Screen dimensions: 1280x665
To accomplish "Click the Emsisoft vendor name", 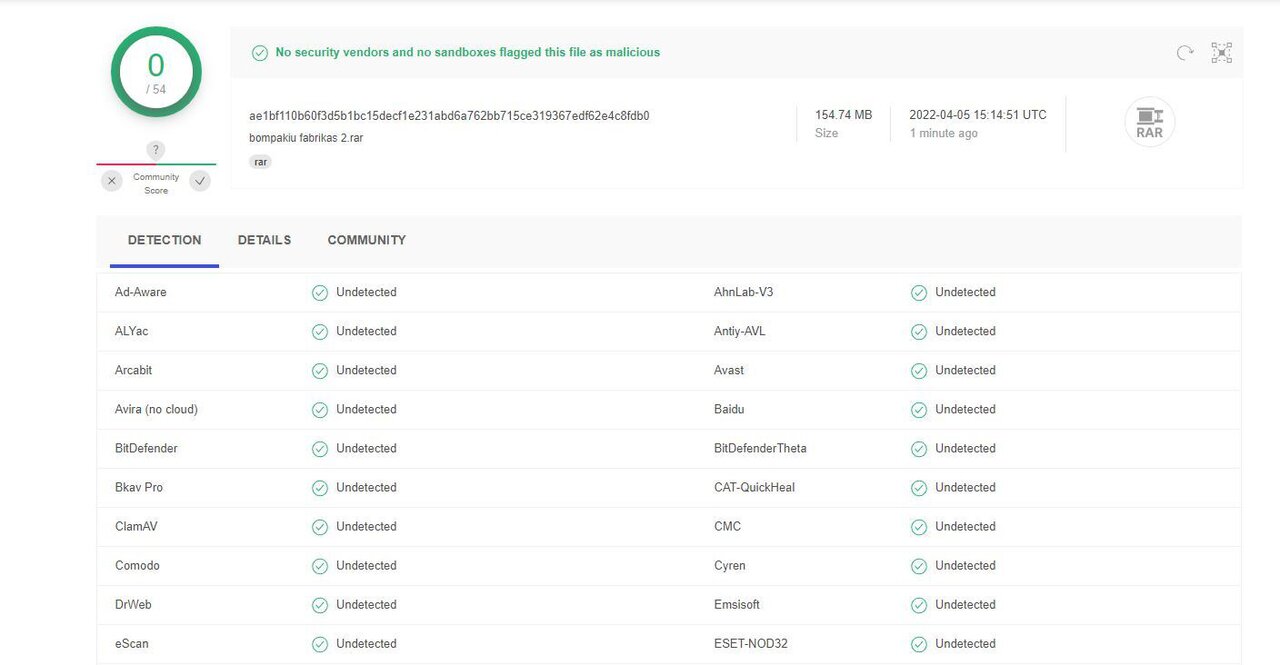I will point(737,604).
